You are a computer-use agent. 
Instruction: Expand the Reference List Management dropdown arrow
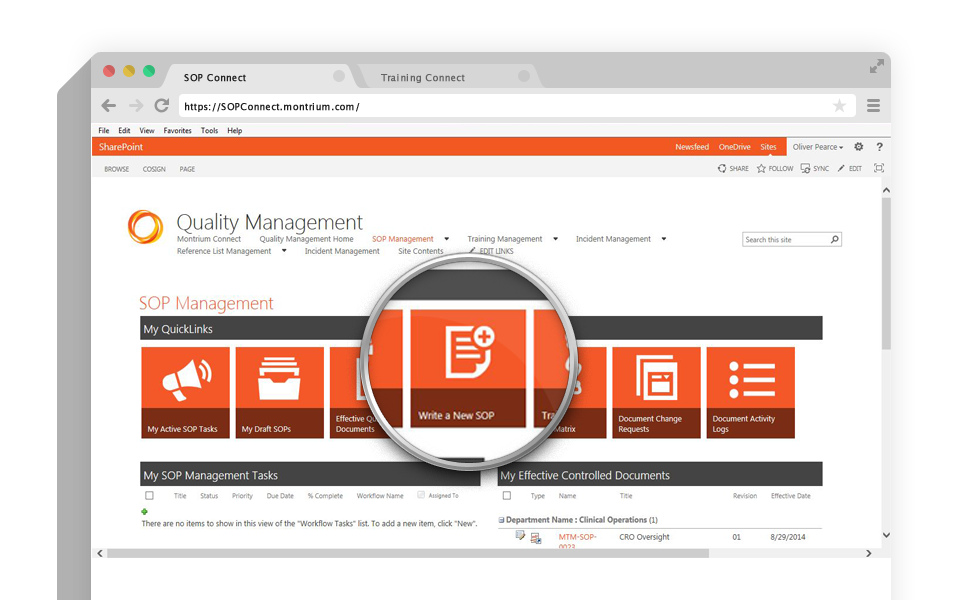[x=284, y=250]
